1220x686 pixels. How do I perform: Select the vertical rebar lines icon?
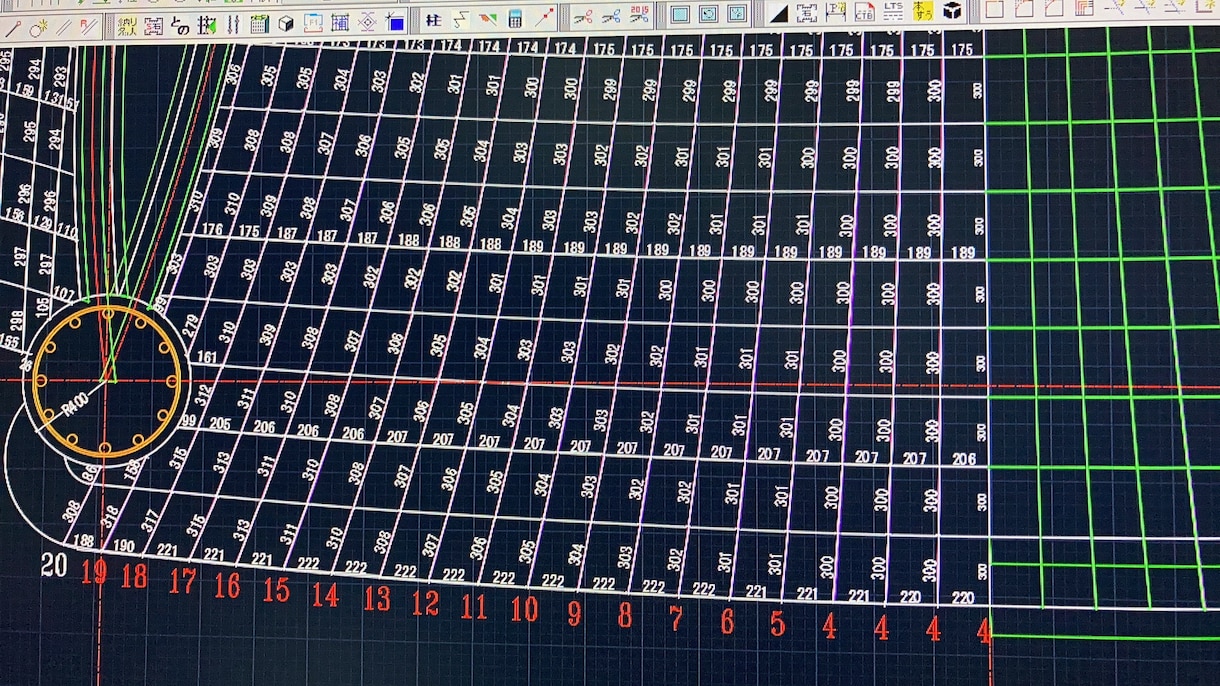[232, 23]
